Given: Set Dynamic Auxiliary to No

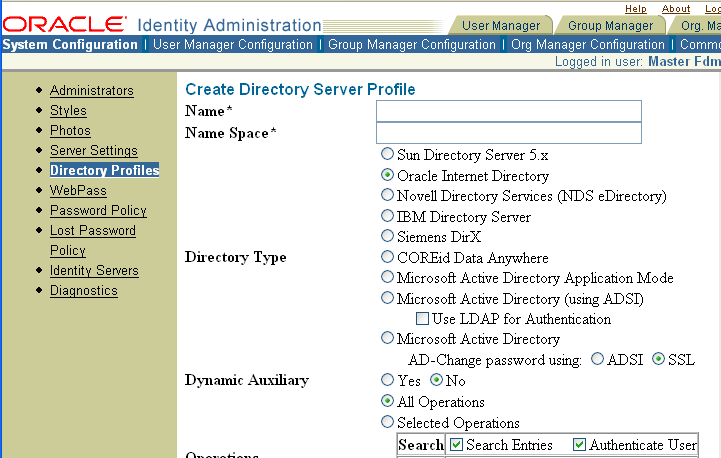Looking at the screenshot, I should [x=436, y=380].
